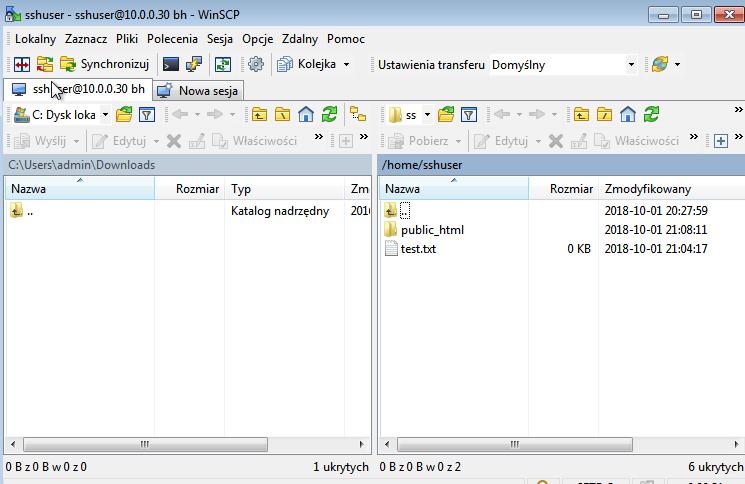Click the remote panel root directory icon

click(604, 114)
